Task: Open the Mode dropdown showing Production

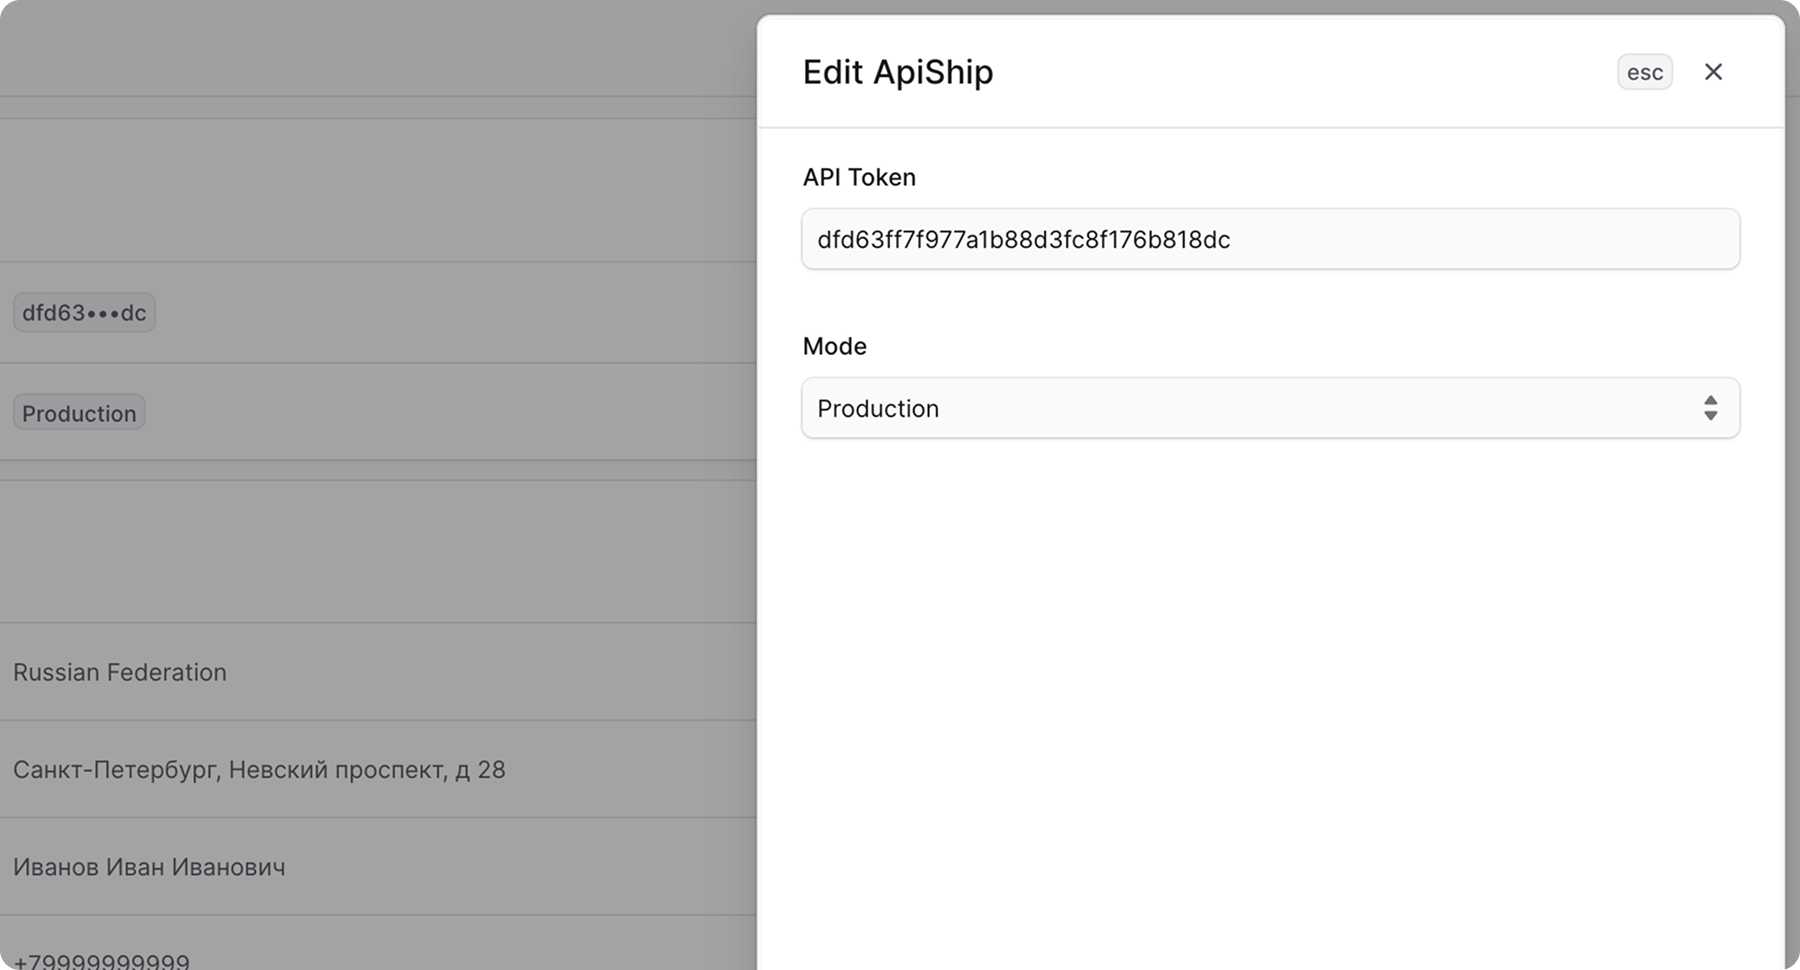Action: click(x=1270, y=408)
